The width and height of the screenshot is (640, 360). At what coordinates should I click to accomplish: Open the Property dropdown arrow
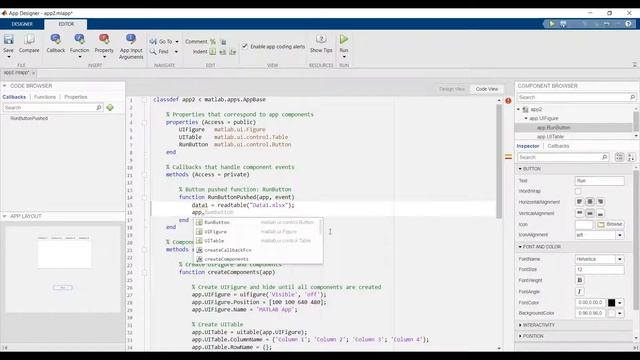click(104, 57)
